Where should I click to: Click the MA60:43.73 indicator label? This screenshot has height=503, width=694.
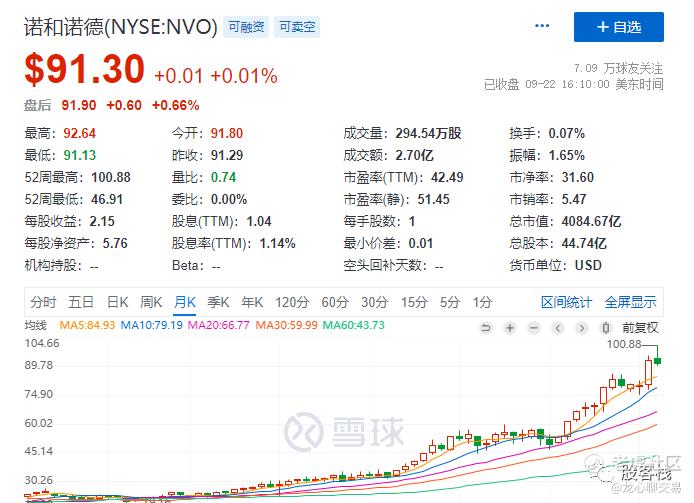pyautogui.click(x=354, y=325)
